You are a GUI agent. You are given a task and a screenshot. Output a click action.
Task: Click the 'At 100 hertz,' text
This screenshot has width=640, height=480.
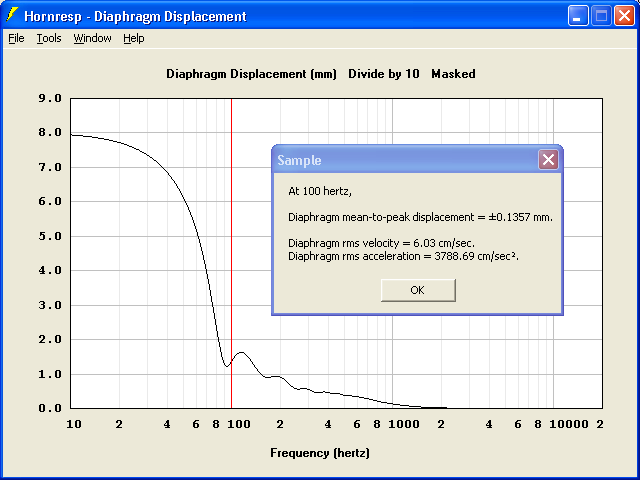[x=320, y=191]
